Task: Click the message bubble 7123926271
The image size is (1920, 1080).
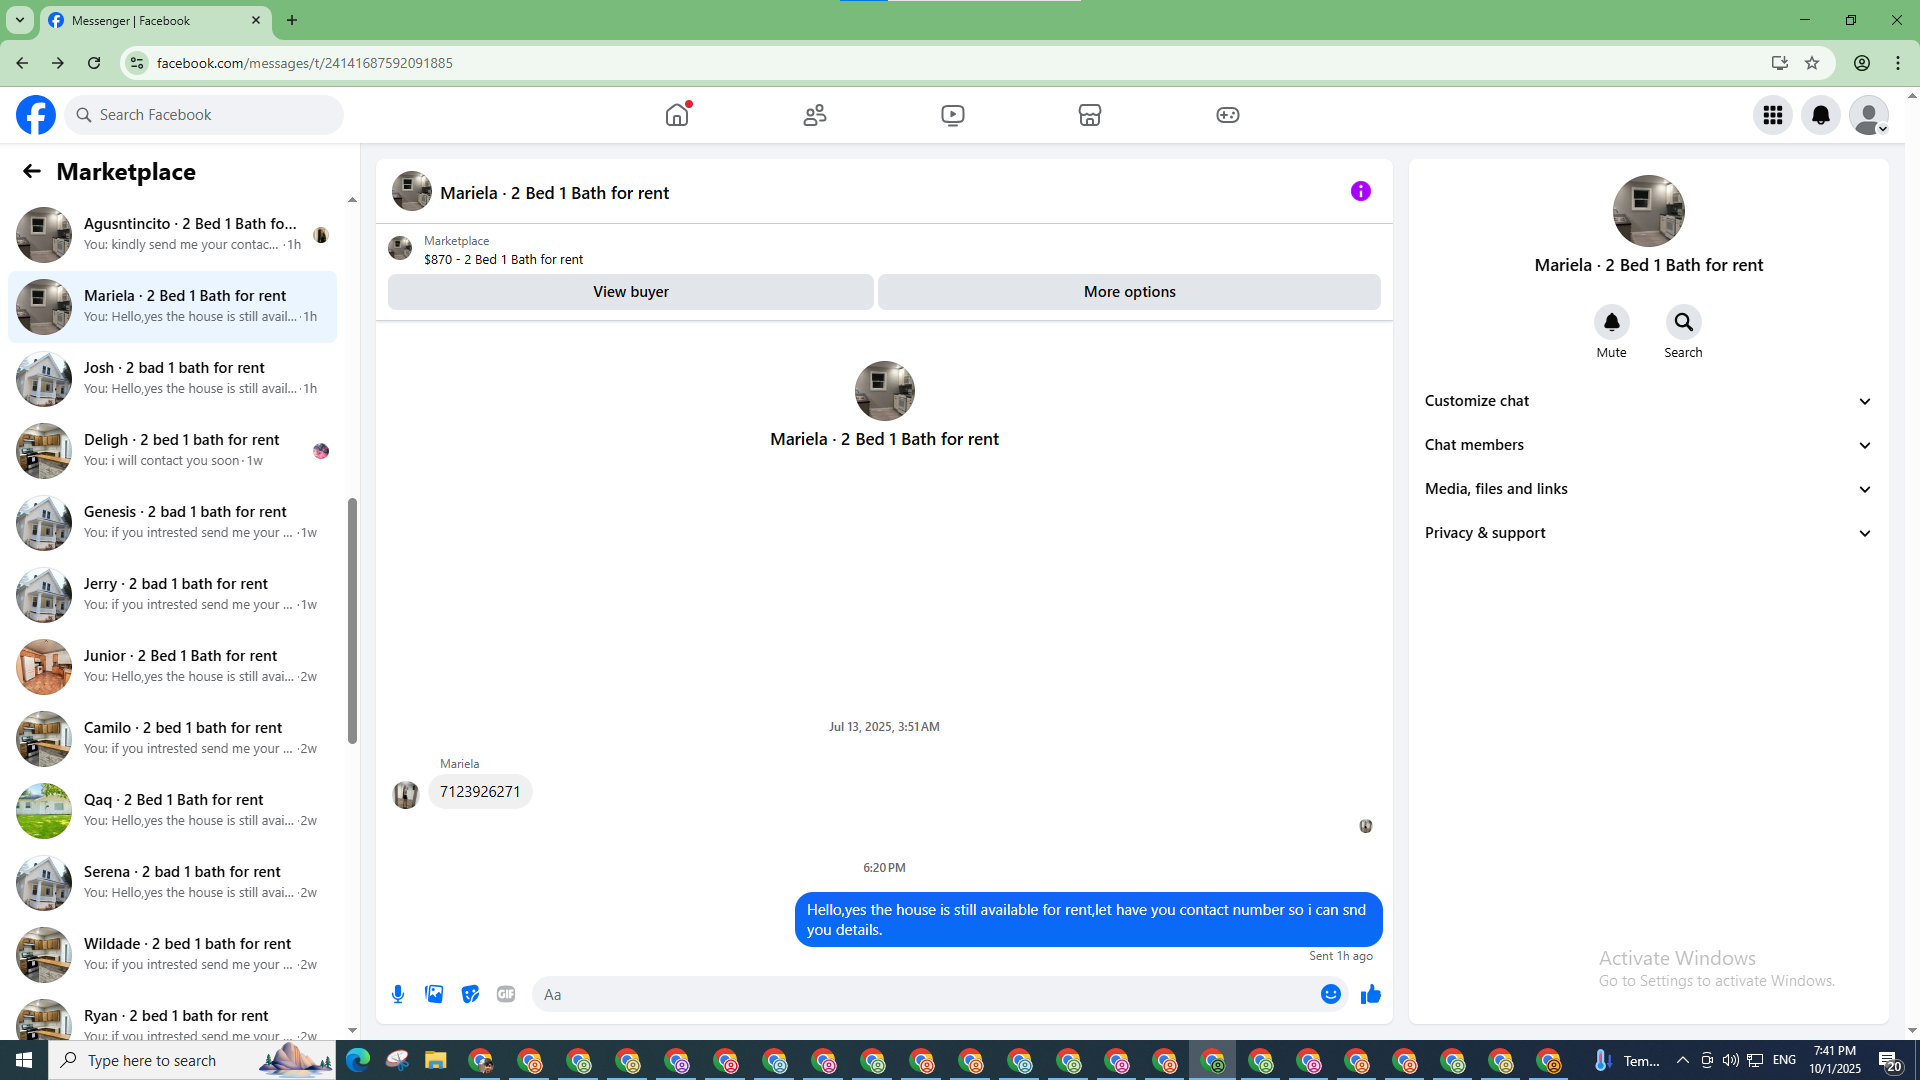Action: (480, 792)
